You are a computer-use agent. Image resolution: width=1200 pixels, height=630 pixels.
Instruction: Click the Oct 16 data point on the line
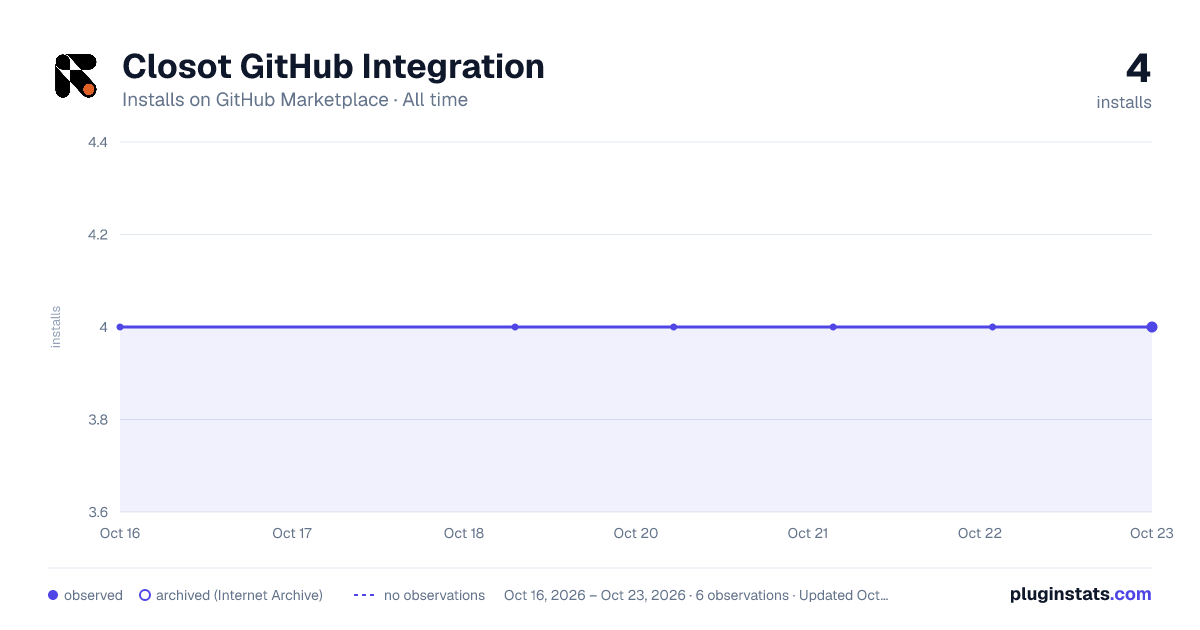[120, 327]
